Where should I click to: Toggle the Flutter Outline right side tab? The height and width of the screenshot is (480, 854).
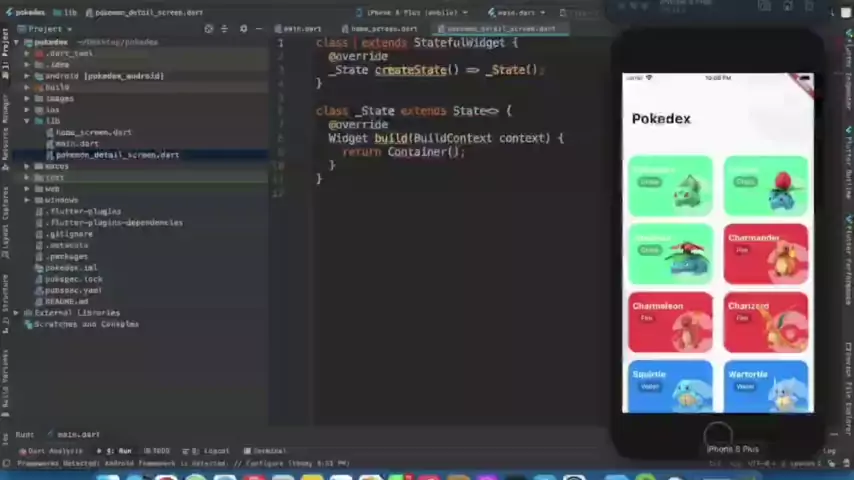coord(849,162)
